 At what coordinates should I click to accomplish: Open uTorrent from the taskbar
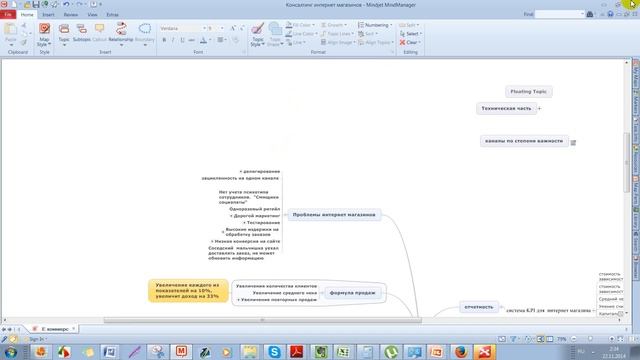pos(391,352)
